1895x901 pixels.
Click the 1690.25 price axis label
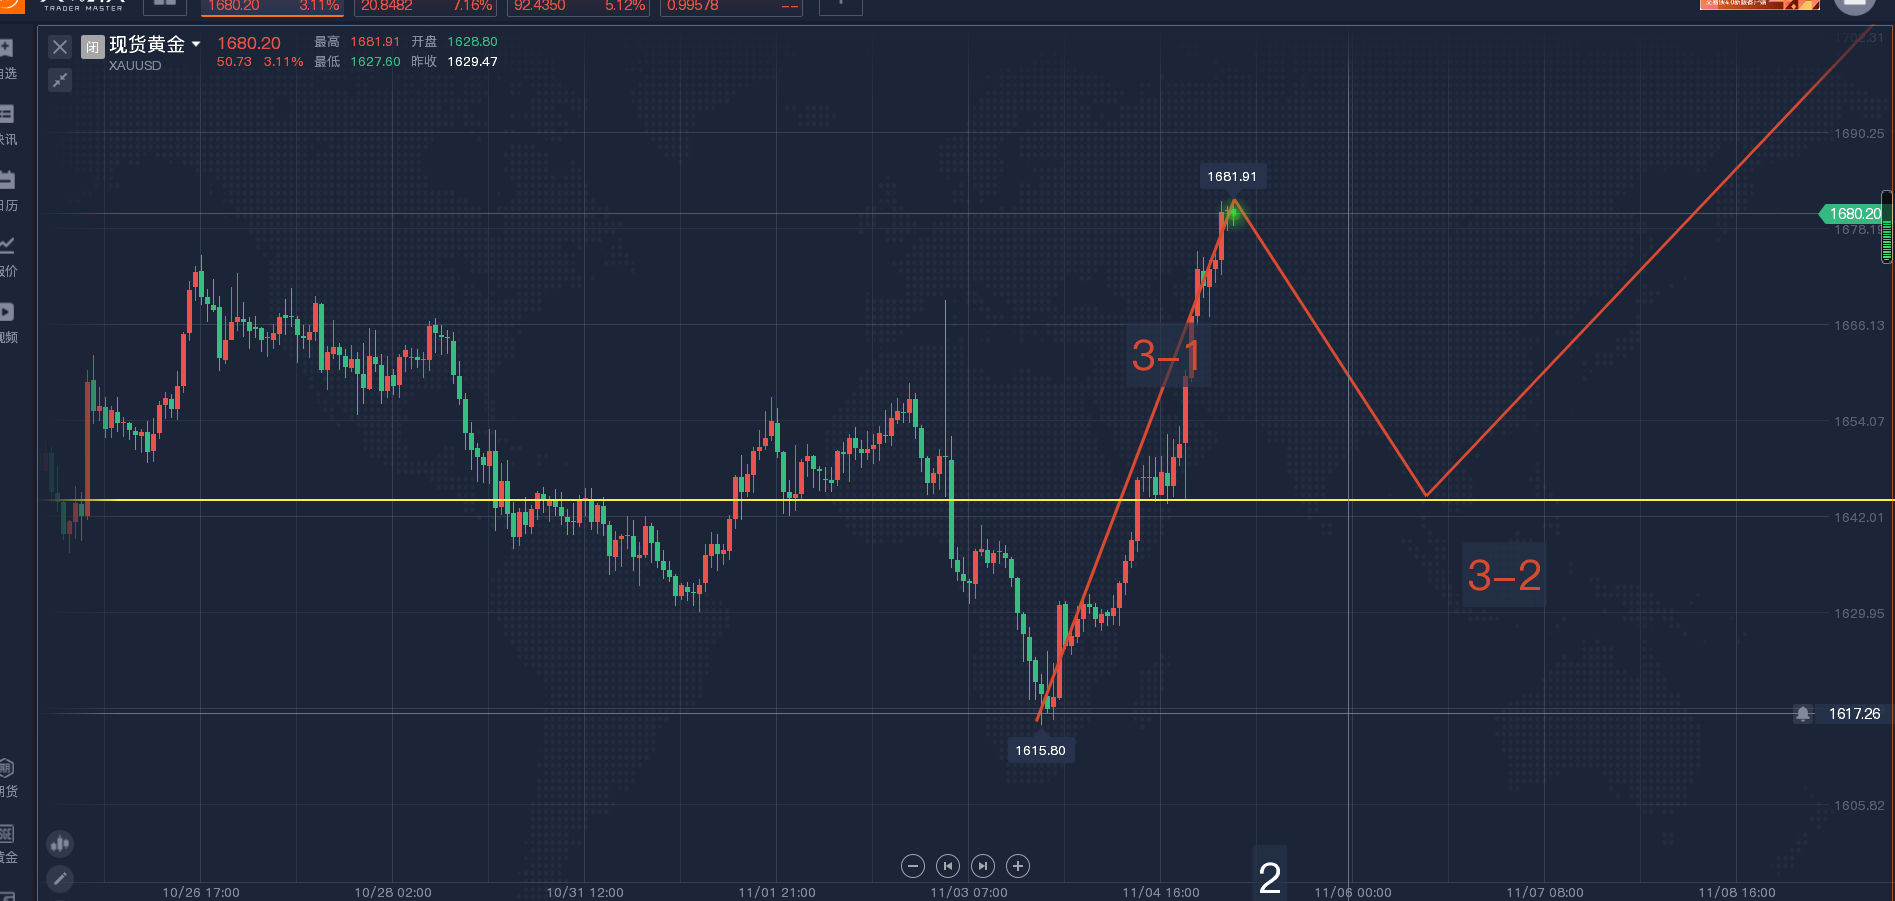pyautogui.click(x=1859, y=133)
